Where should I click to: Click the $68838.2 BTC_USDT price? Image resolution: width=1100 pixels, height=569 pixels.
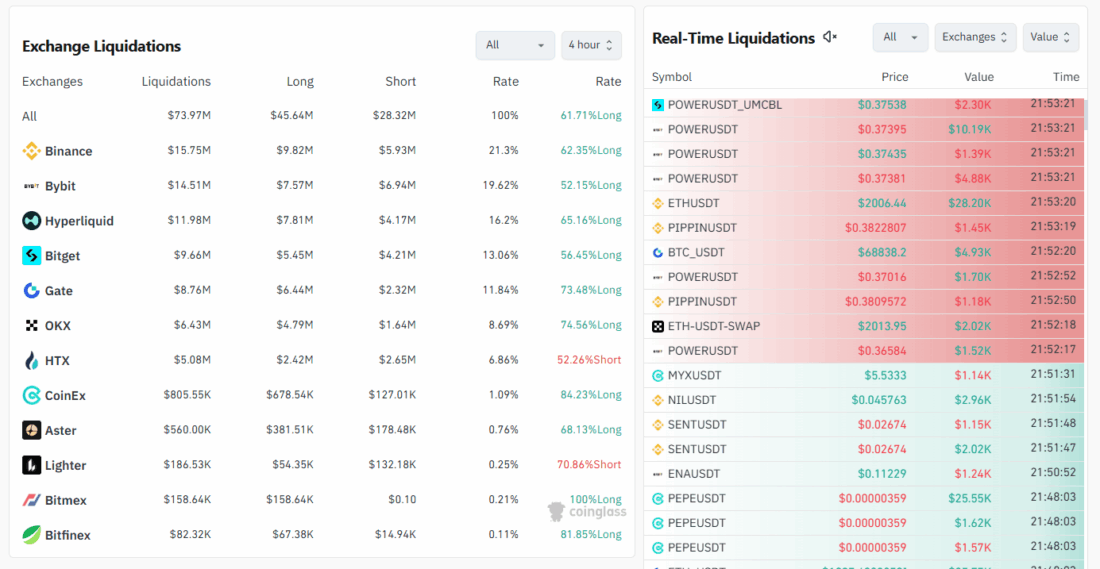[x=882, y=252]
